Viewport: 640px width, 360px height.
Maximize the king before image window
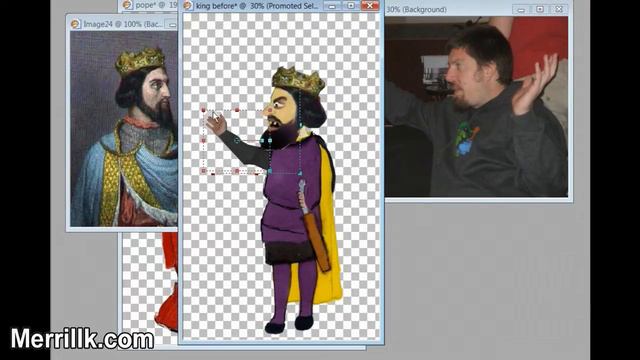(x=350, y=6)
